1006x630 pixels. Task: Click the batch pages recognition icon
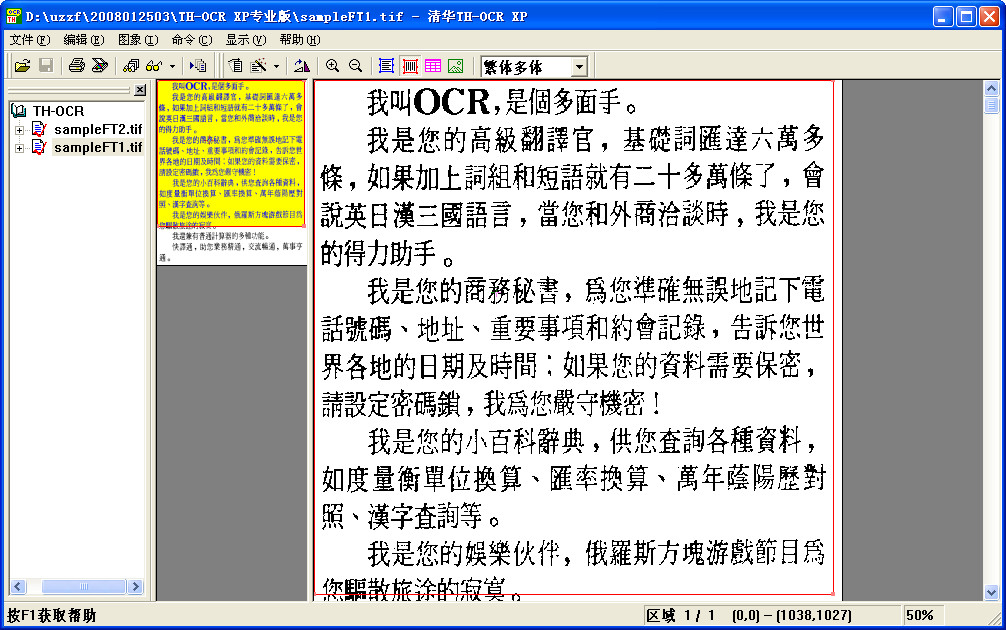[x=131, y=65]
